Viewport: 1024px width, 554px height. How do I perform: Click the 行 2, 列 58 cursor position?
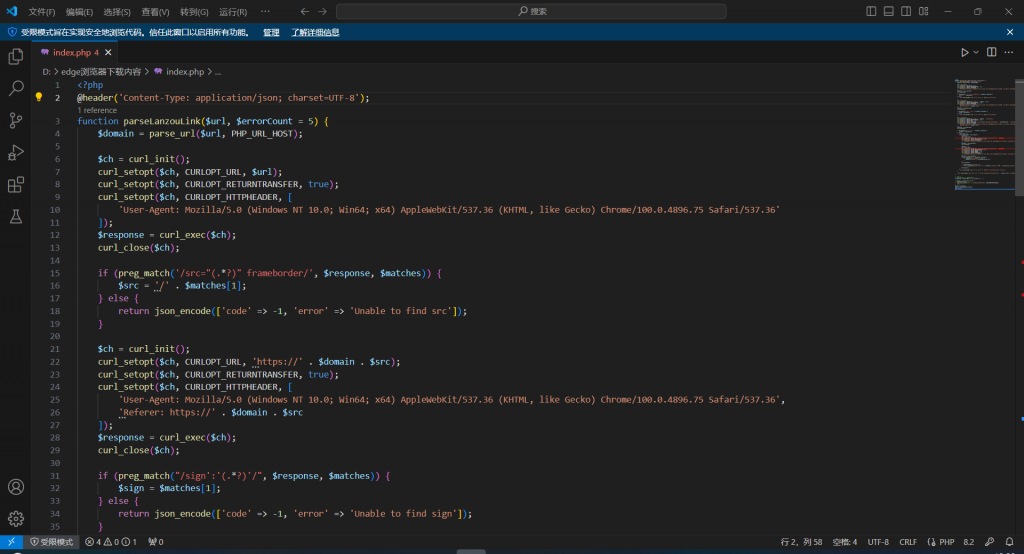coord(801,542)
